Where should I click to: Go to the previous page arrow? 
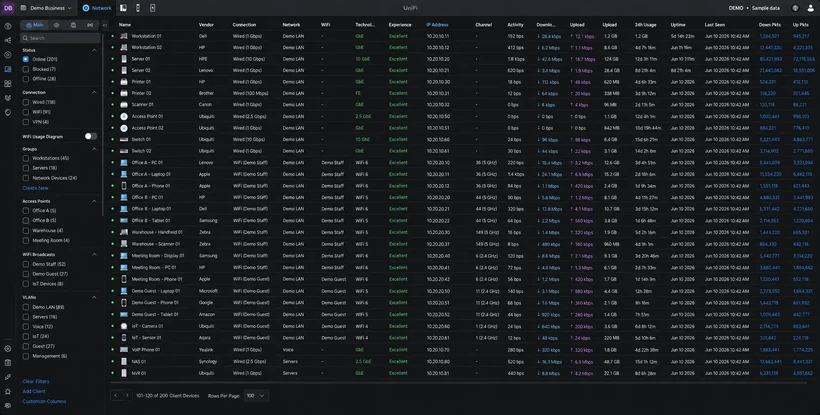pos(116,396)
